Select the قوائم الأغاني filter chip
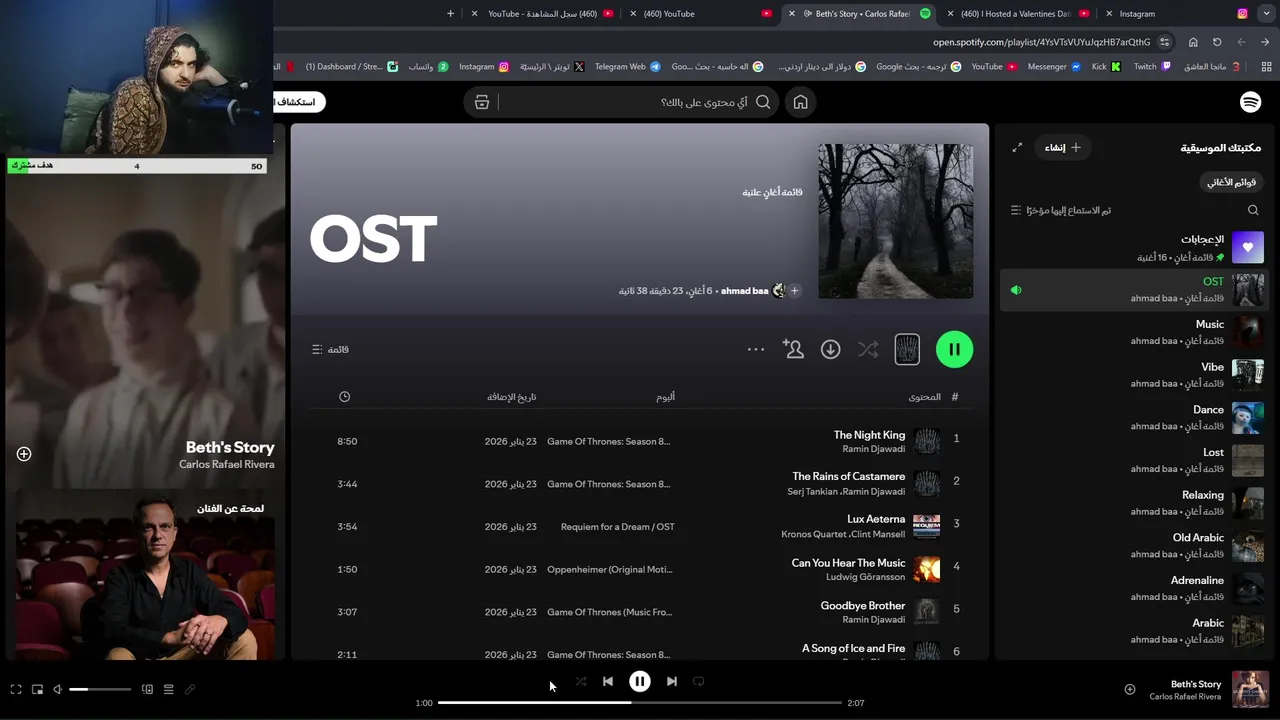Screen dimensions: 1280x720 pyautogui.click(x=1231, y=182)
